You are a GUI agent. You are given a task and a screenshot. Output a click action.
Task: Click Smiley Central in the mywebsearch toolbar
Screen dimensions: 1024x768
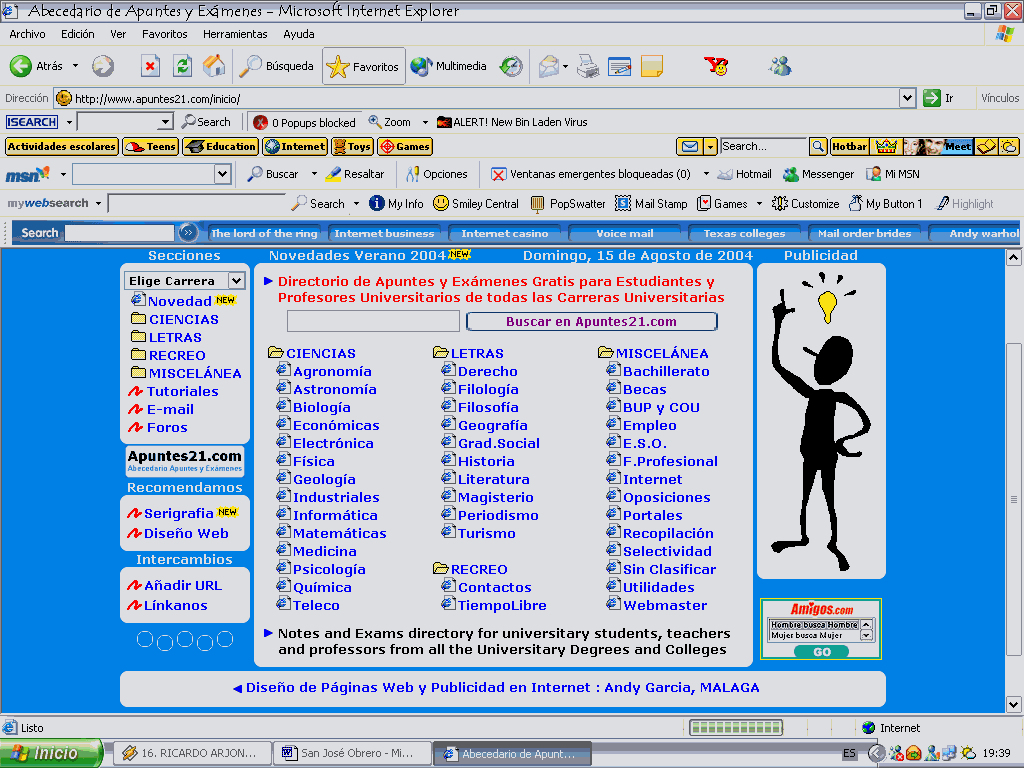(x=476, y=204)
